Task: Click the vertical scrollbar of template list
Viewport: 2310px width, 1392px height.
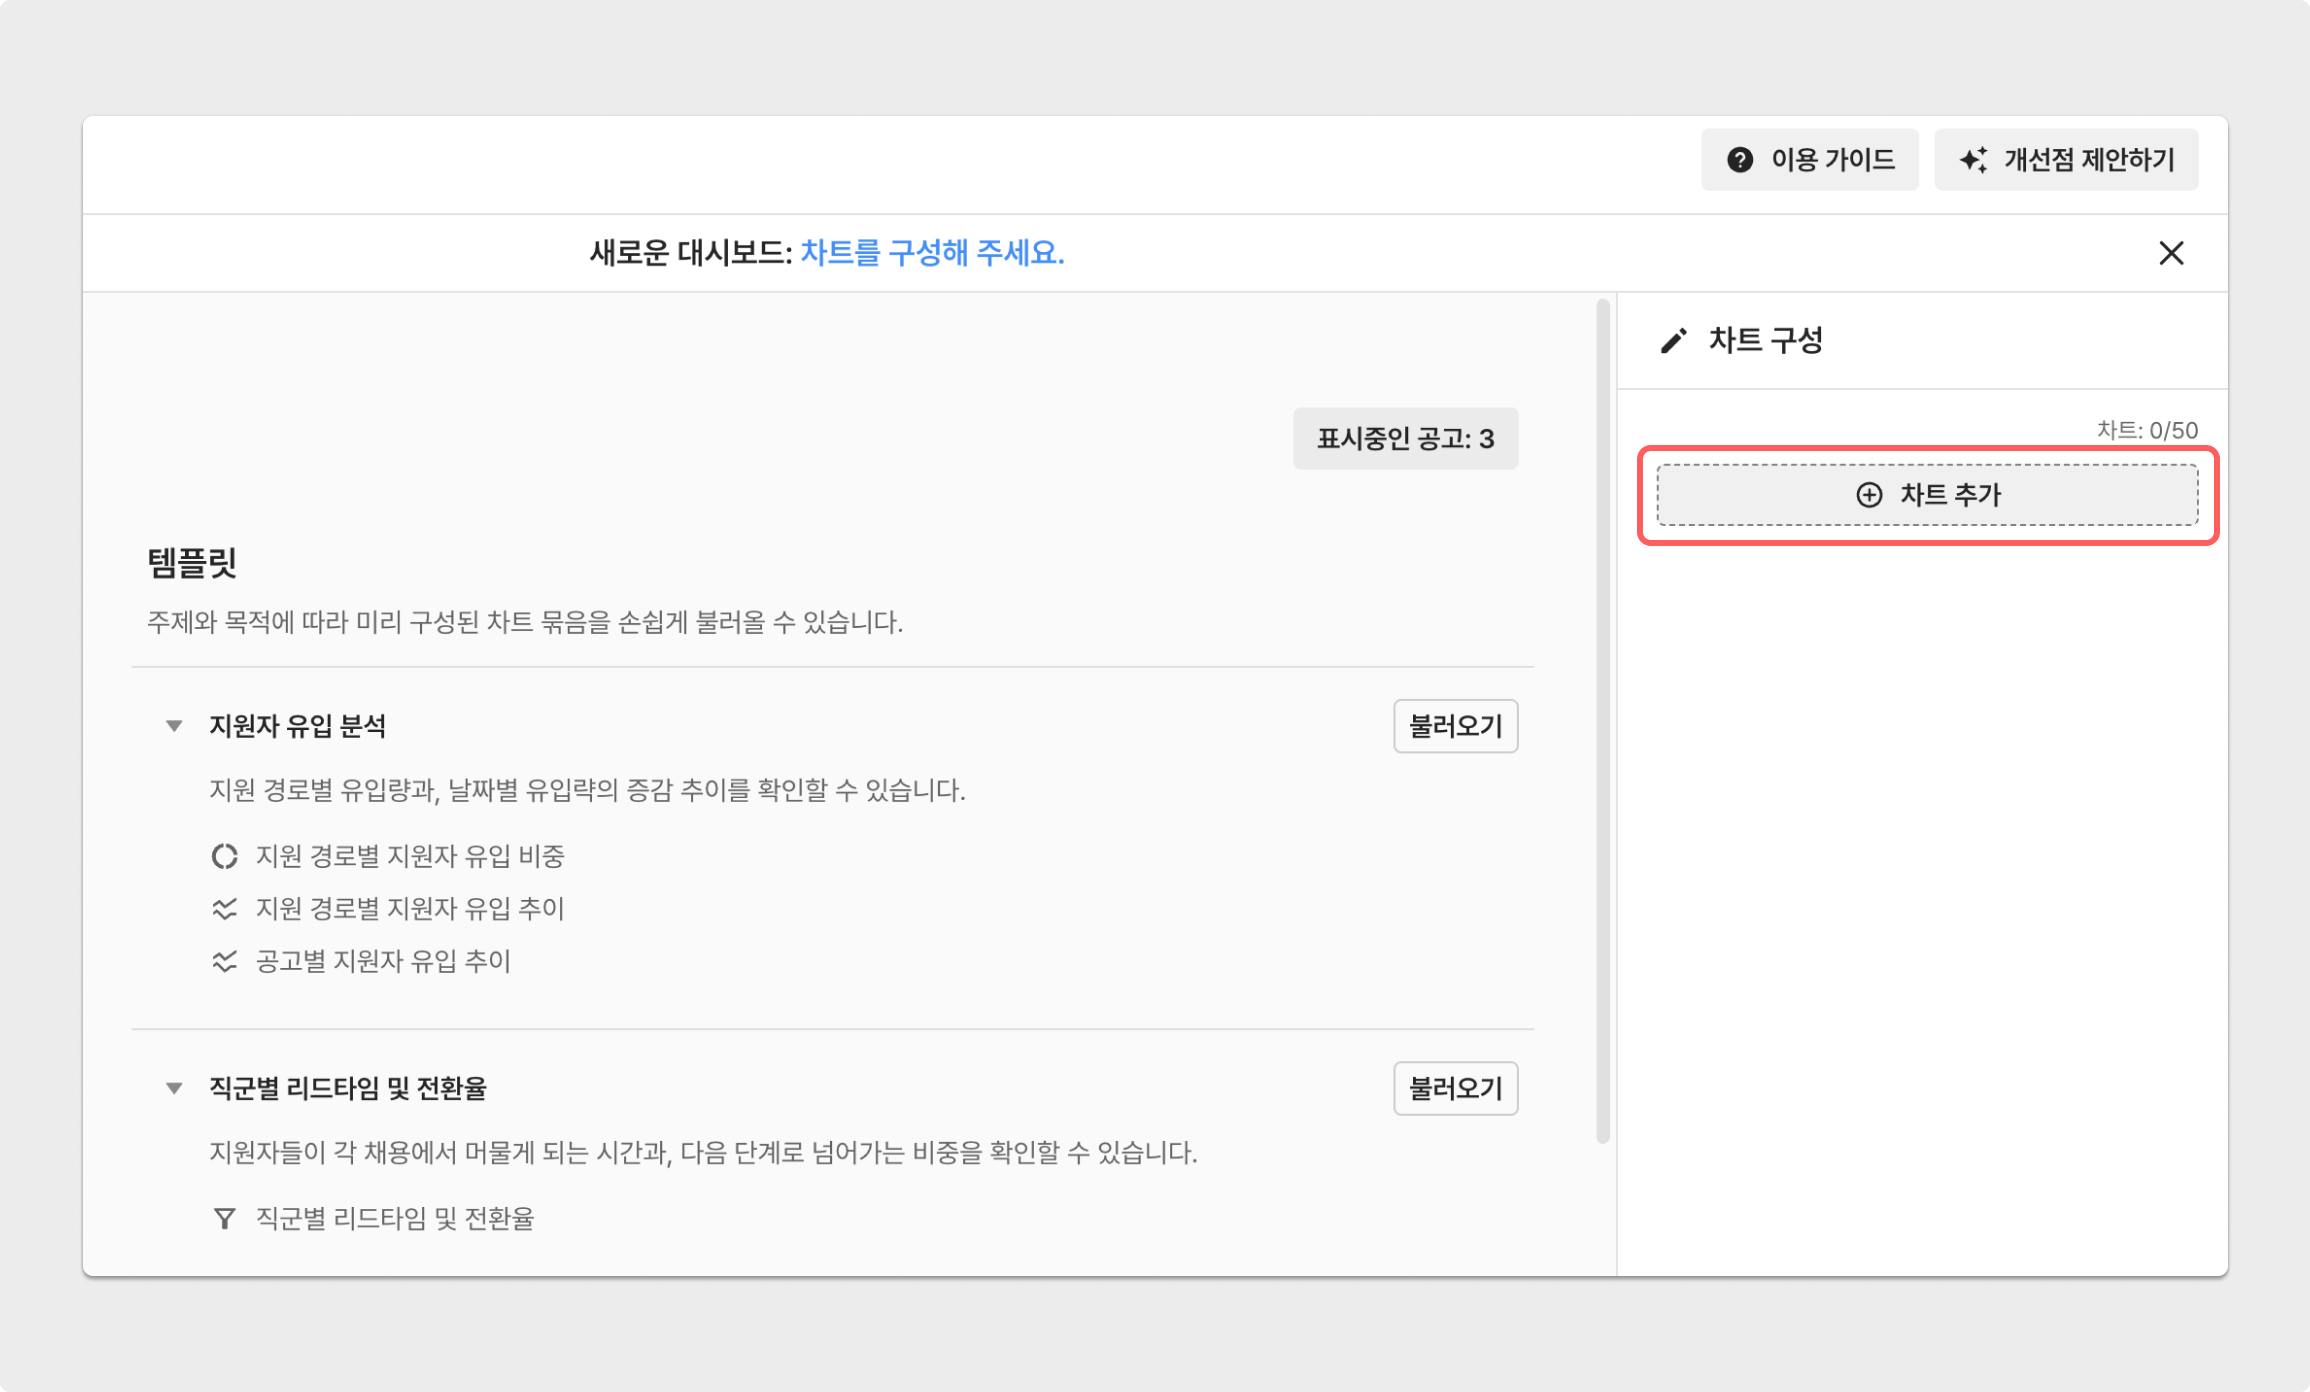Action: click(1602, 720)
